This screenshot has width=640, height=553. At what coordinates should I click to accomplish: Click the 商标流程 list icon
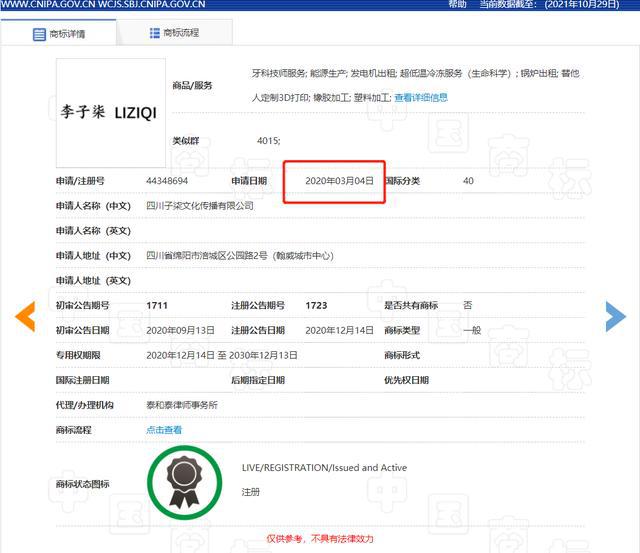[x=155, y=33]
